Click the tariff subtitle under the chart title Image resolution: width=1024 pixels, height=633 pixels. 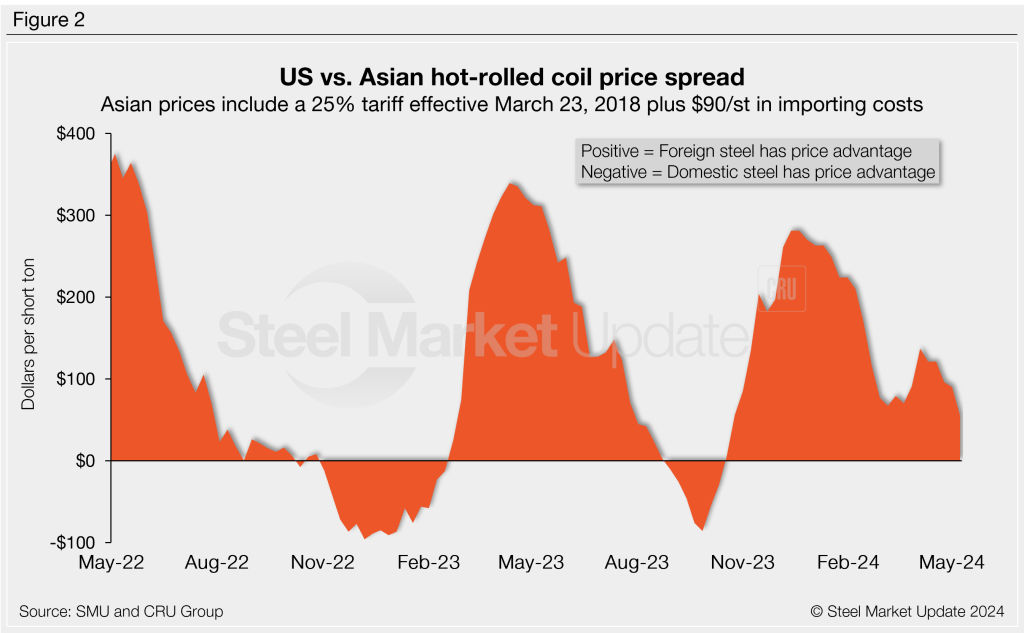512,103
